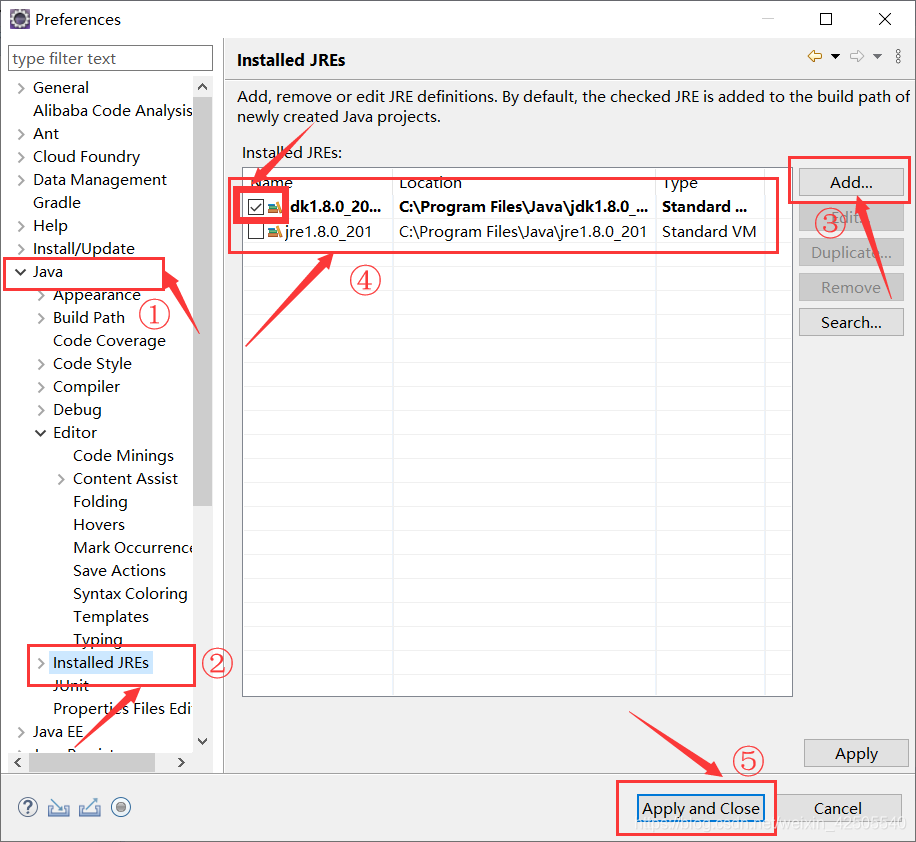Open the view menu three-dots icon
The width and height of the screenshot is (916, 842).
[898, 56]
